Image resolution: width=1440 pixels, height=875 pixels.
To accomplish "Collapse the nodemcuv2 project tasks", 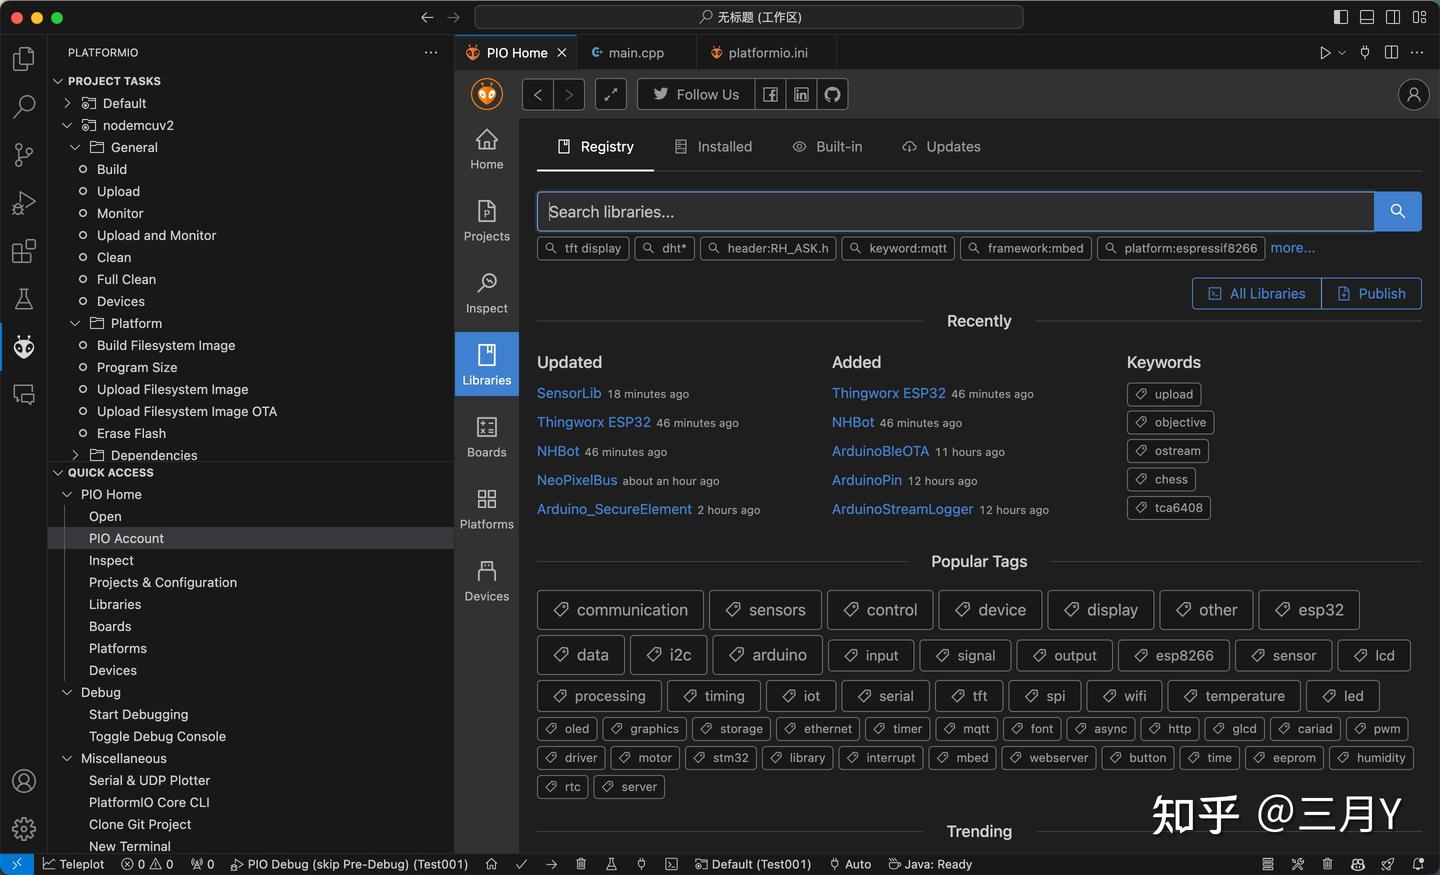I will (x=68, y=125).
